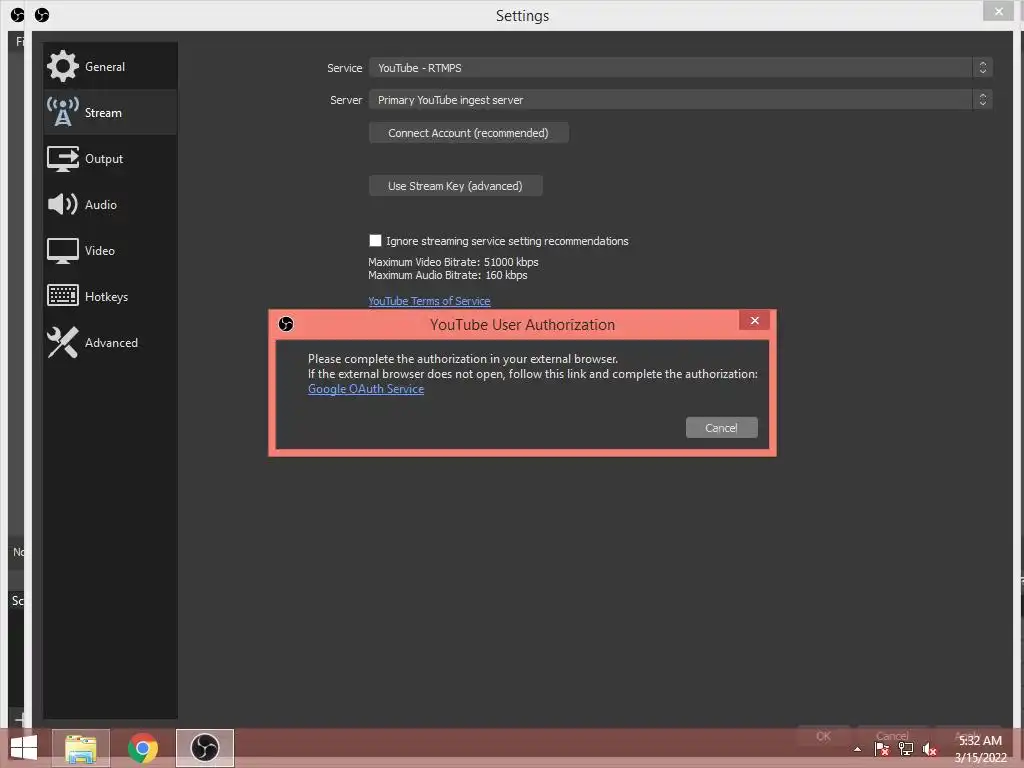Switch to Audio settings tab label
Image resolution: width=1024 pixels, height=768 pixels.
click(x=101, y=204)
